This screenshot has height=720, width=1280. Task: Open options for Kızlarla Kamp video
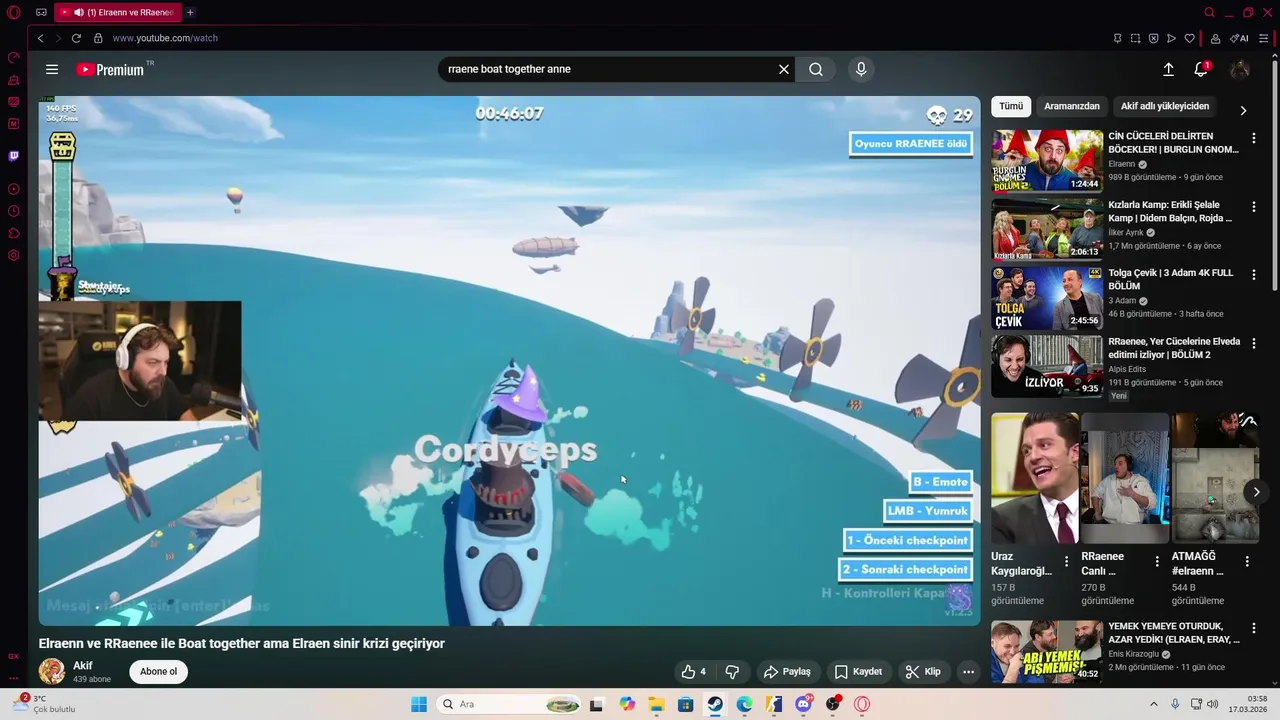(1253, 206)
